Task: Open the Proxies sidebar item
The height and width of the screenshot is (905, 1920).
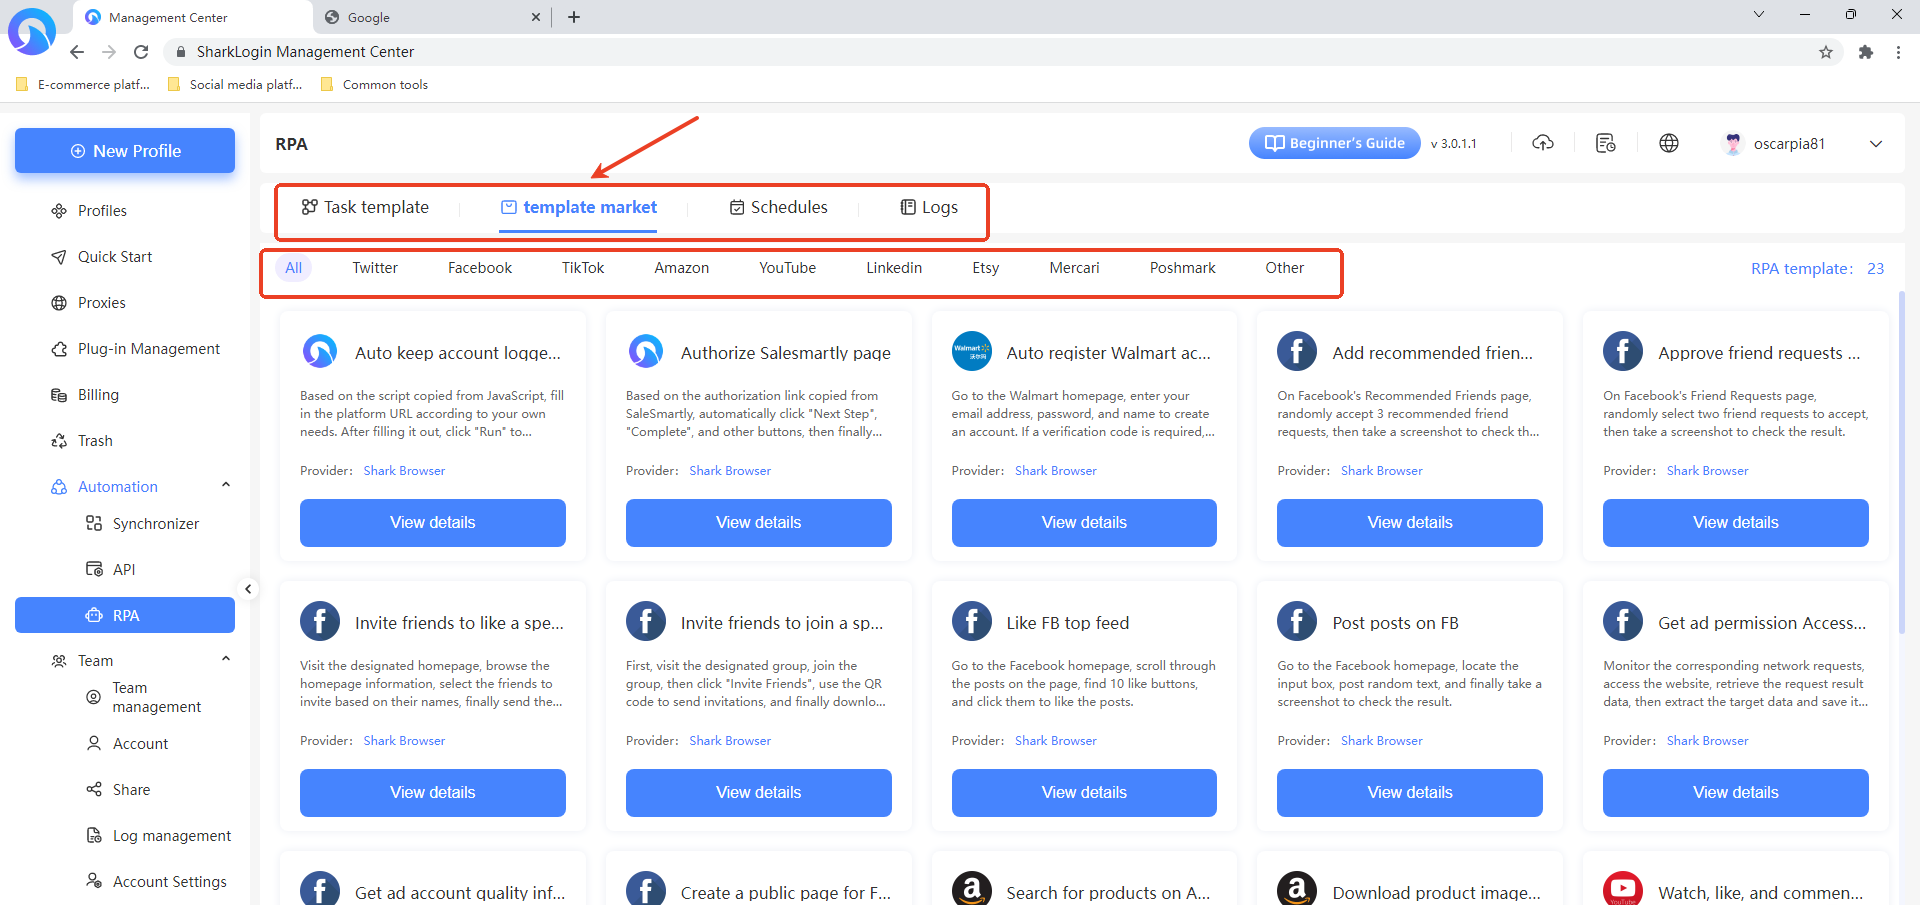Action: point(101,303)
